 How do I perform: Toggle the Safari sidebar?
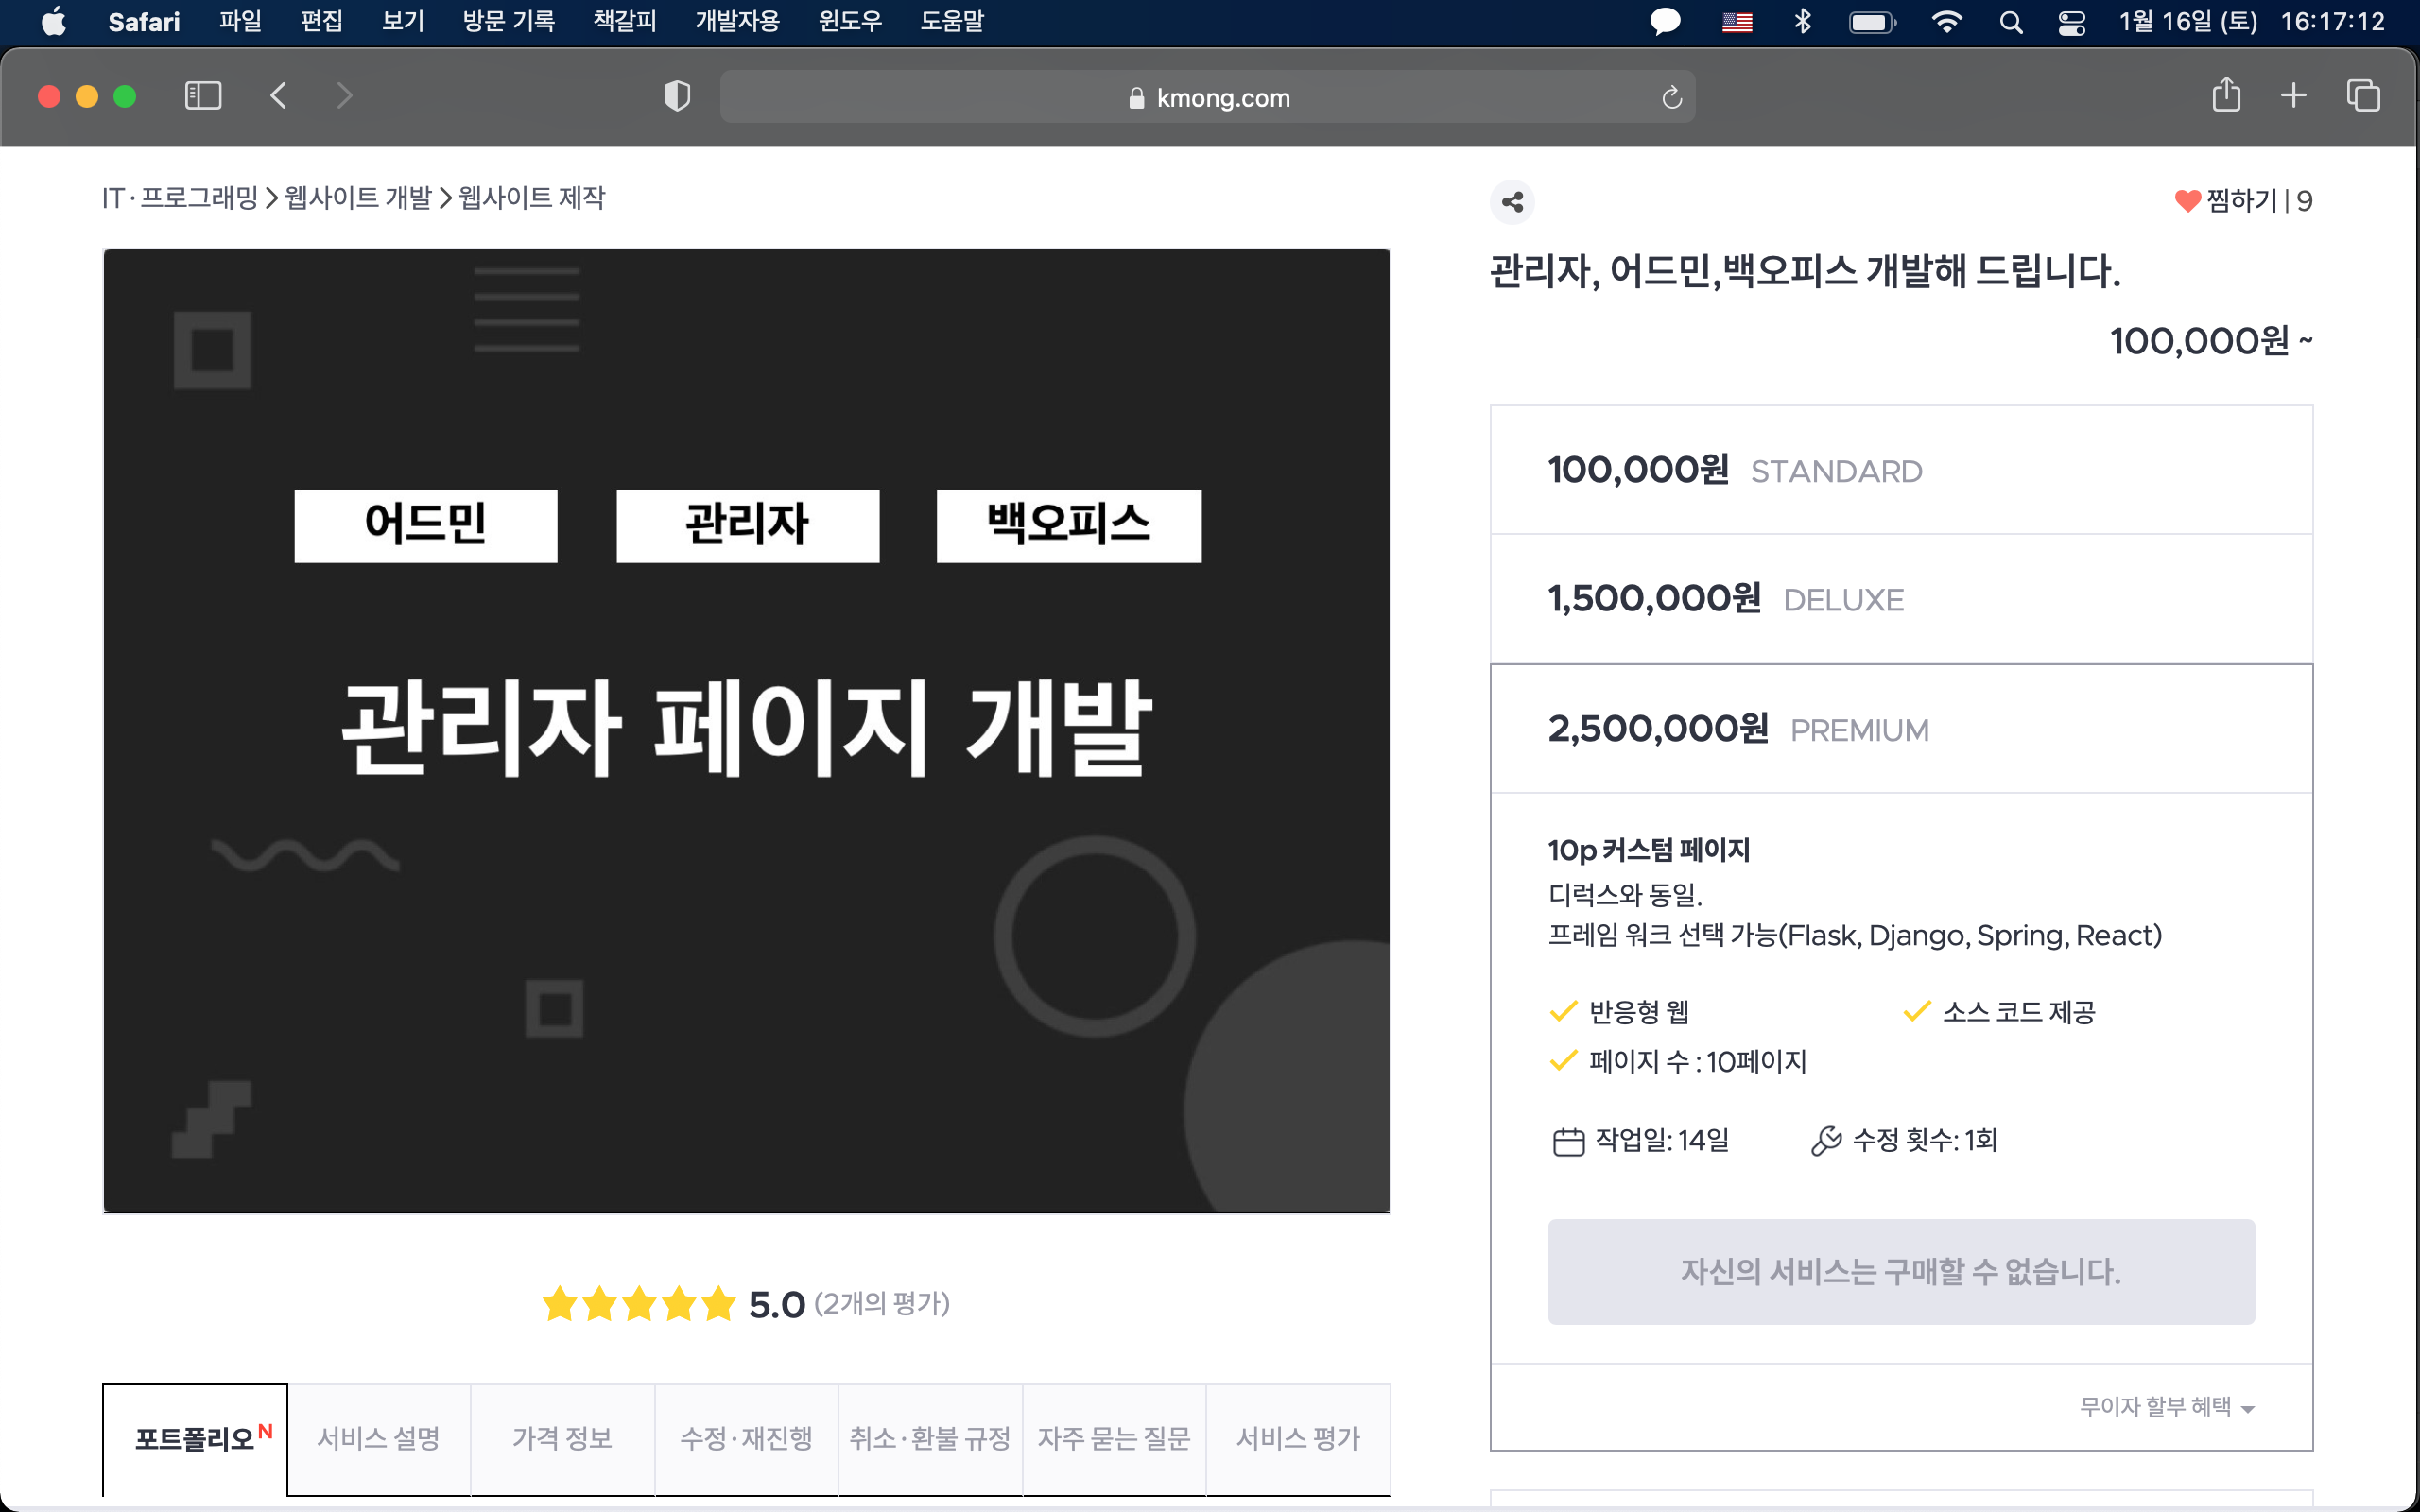[203, 96]
